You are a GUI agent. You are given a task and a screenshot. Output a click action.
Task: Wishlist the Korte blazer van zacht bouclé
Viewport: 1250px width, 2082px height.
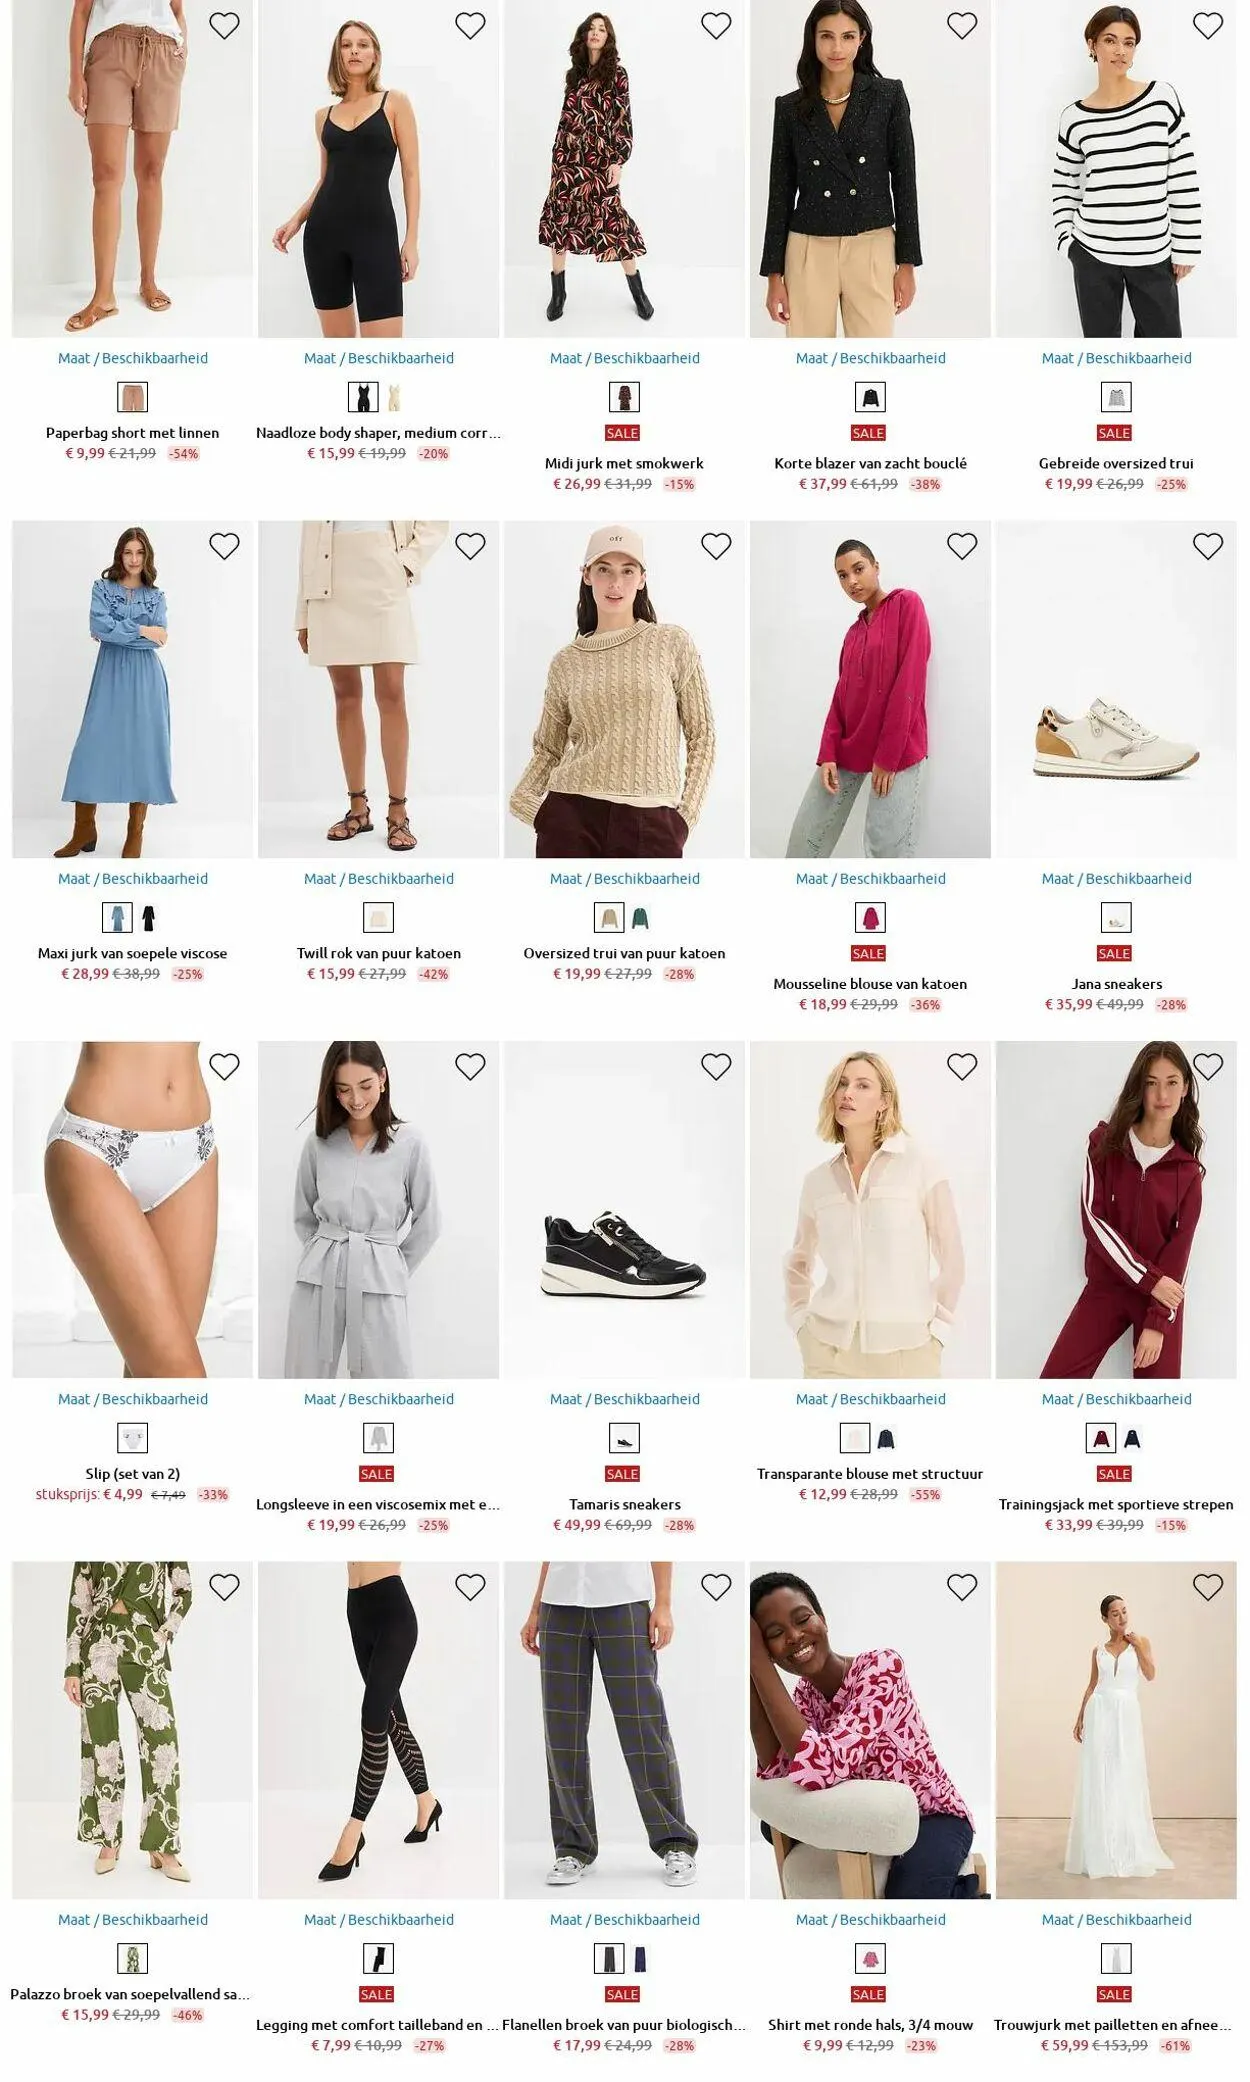pos(962,26)
